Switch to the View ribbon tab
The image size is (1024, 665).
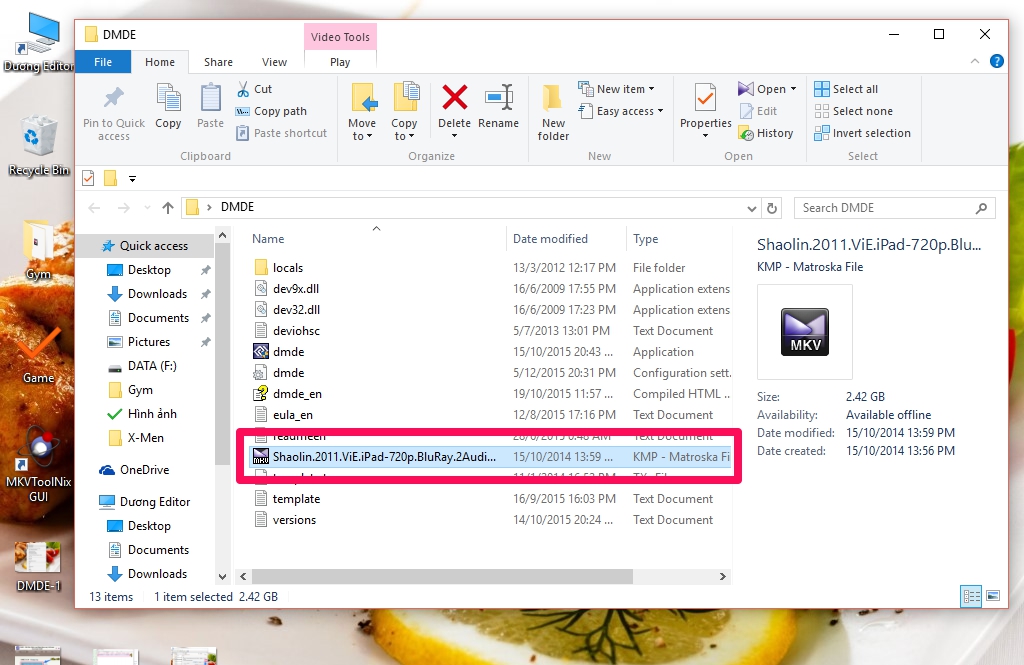click(x=274, y=62)
